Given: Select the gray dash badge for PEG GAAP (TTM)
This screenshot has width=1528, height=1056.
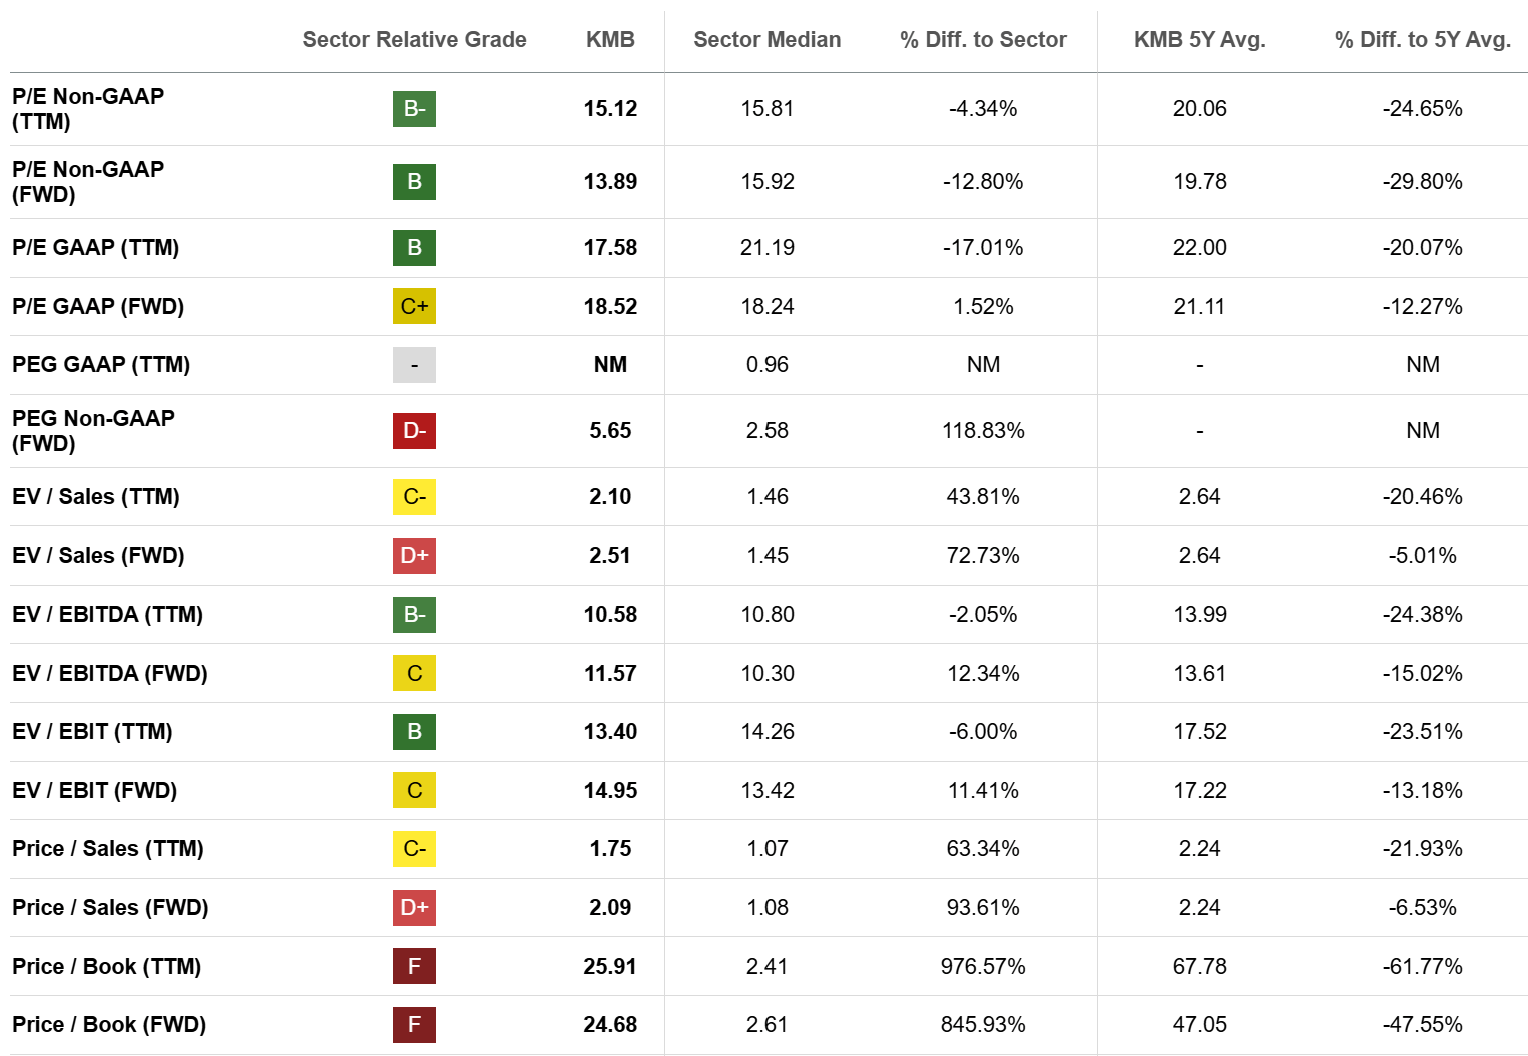Looking at the screenshot, I should [x=414, y=365].
